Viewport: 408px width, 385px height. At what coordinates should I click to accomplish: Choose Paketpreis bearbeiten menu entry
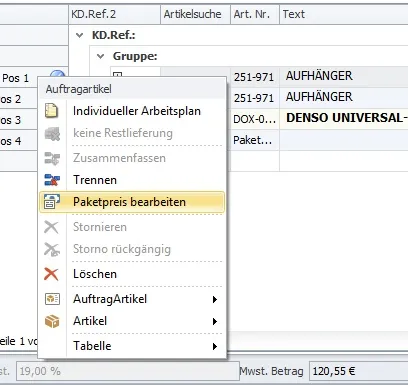132,202
